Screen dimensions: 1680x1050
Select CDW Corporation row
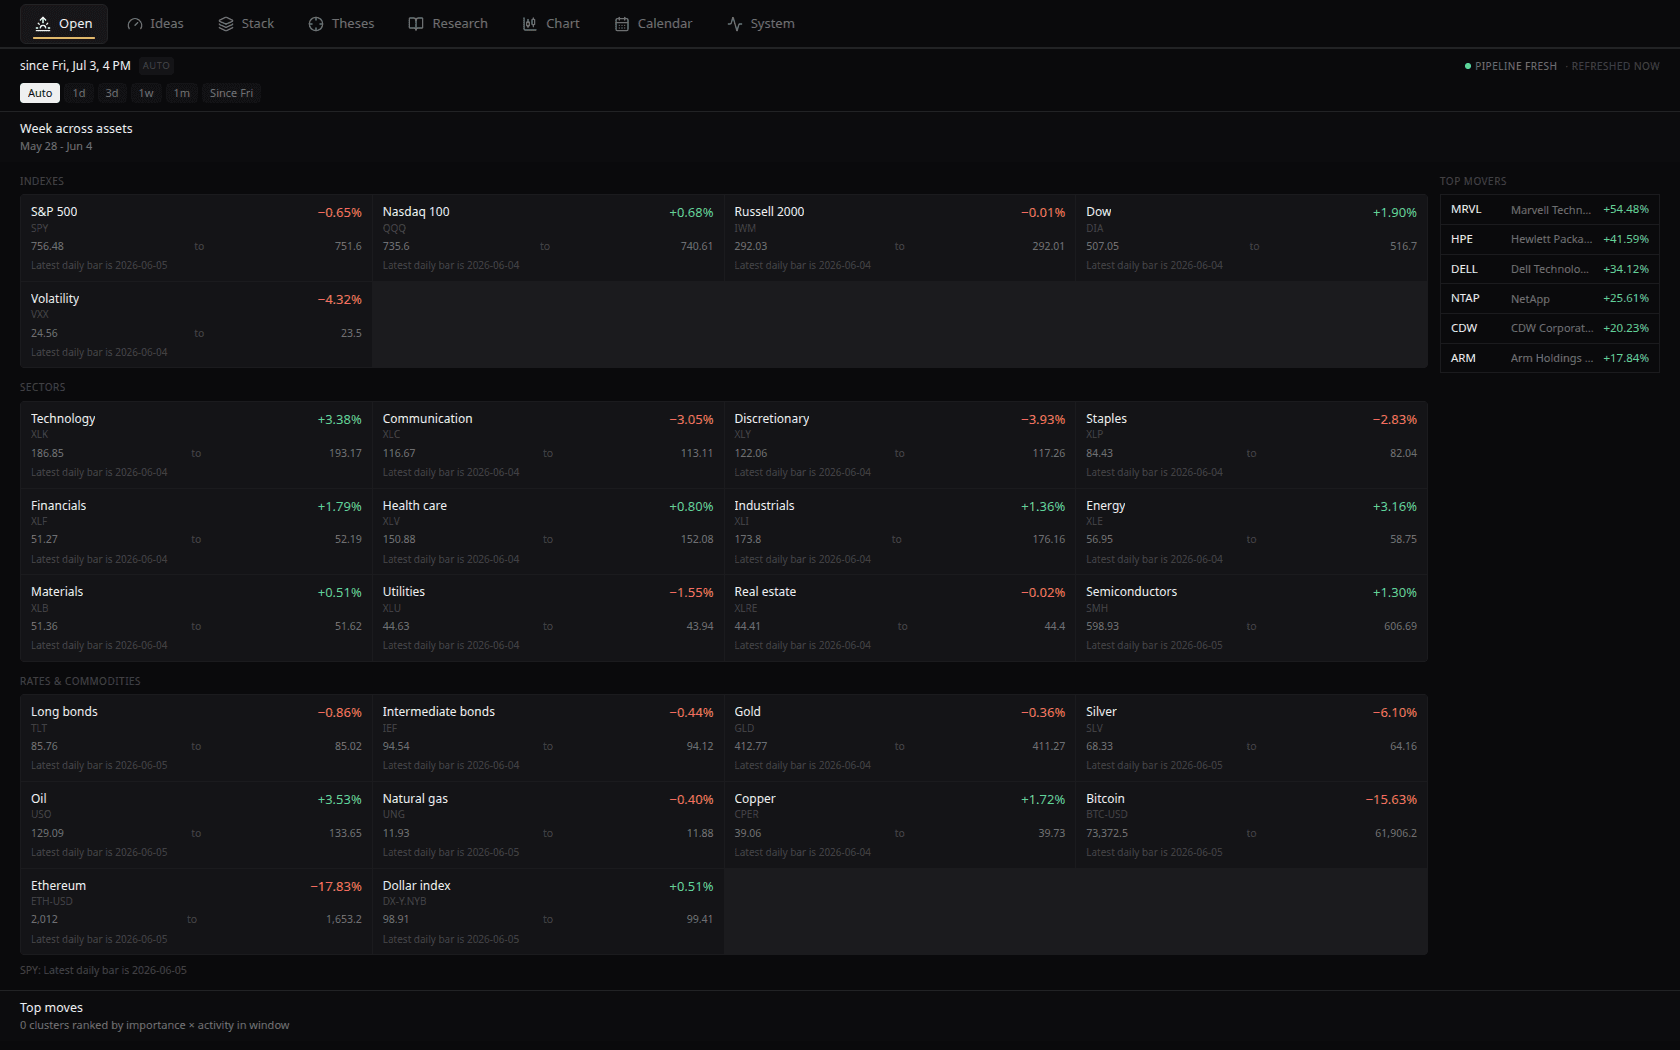(x=1549, y=328)
